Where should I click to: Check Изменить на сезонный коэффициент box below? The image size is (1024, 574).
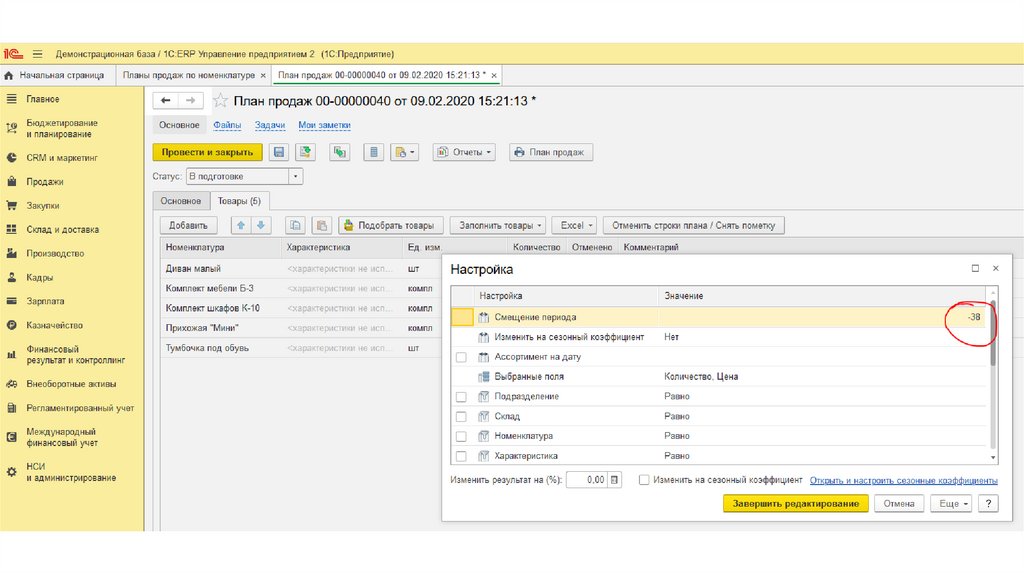pos(644,480)
